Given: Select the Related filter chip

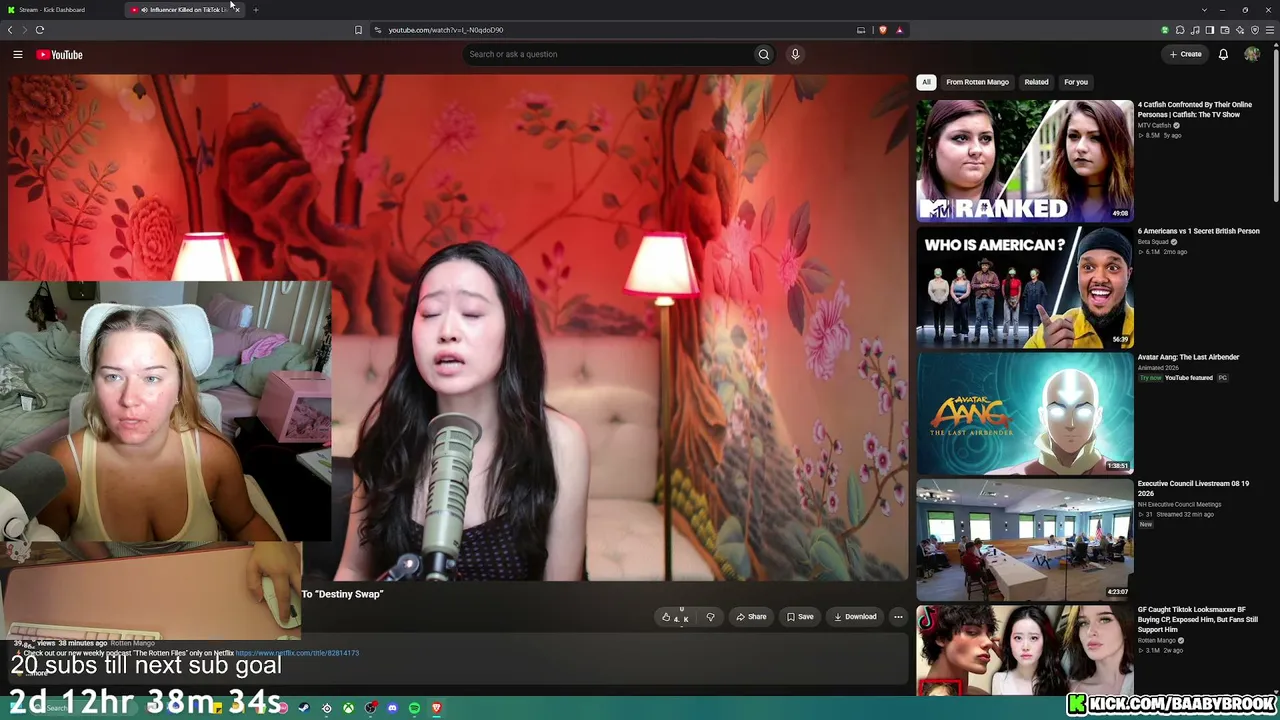Looking at the screenshot, I should pos(1036,82).
